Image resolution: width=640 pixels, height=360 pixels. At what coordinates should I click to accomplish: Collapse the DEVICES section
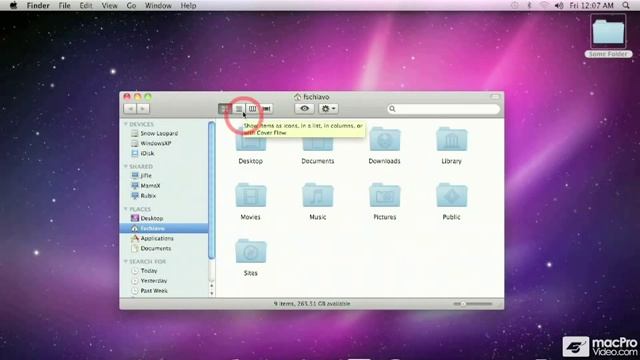click(126, 124)
